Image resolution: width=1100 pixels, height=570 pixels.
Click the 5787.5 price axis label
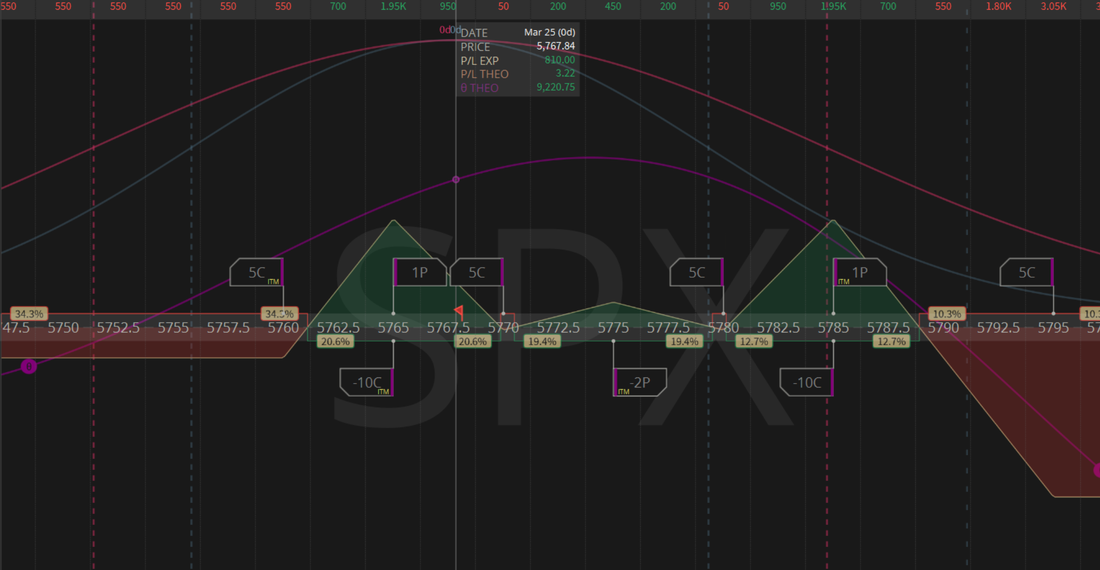click(x=888, y=327)
